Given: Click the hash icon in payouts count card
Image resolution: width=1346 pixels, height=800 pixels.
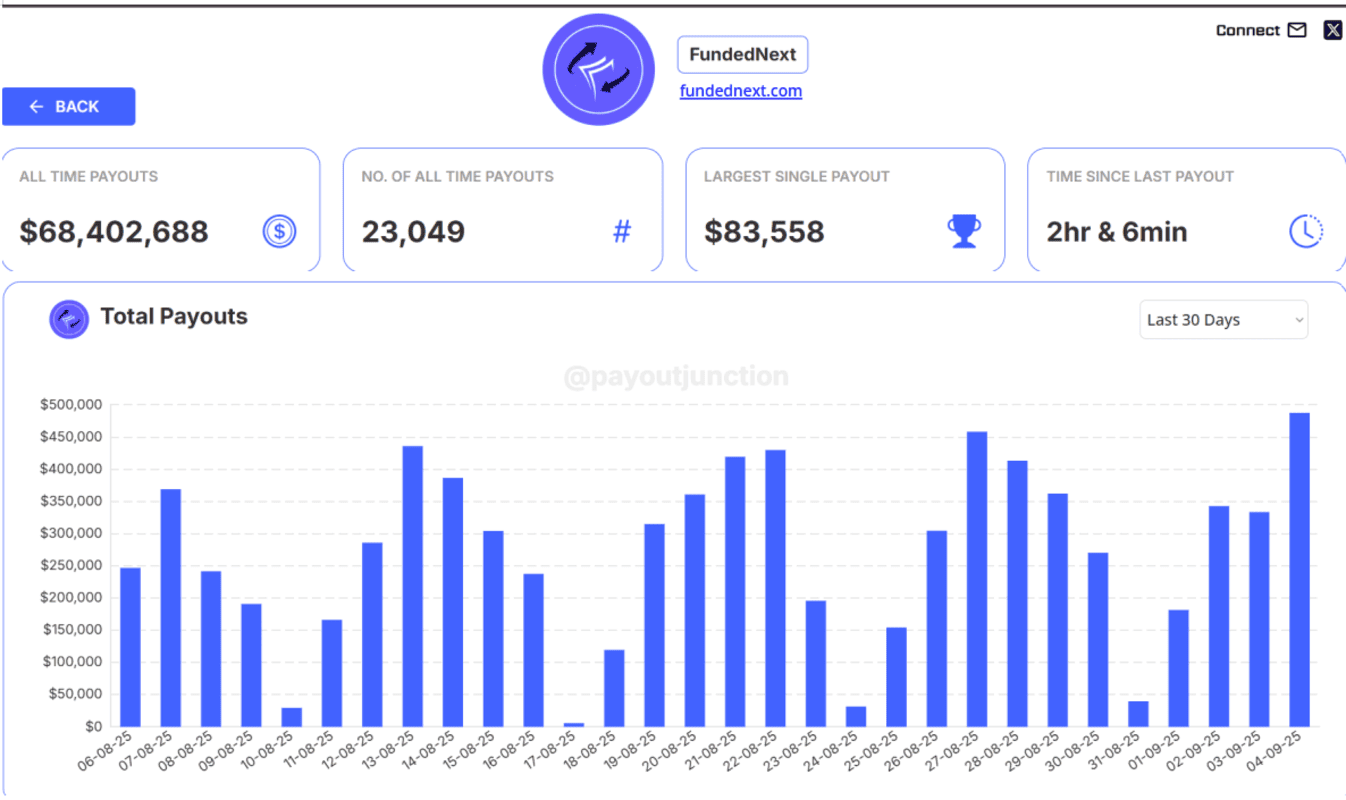Looking at the screenshot, I should click(x=622, y=232).
